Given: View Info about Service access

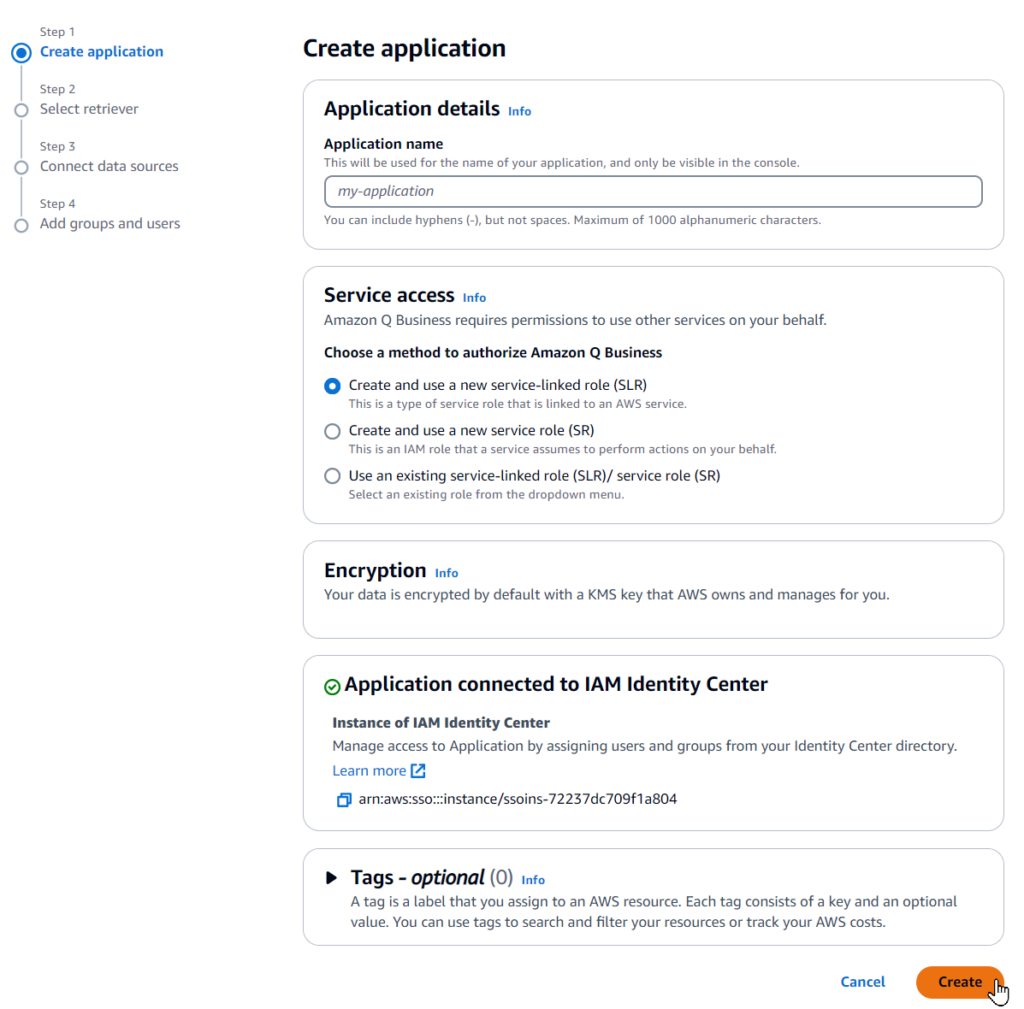Looking at the screenshot, I should [474, 297].
